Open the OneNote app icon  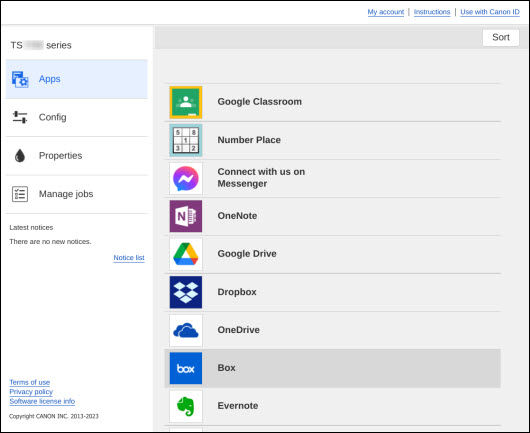tap(186, 216)
